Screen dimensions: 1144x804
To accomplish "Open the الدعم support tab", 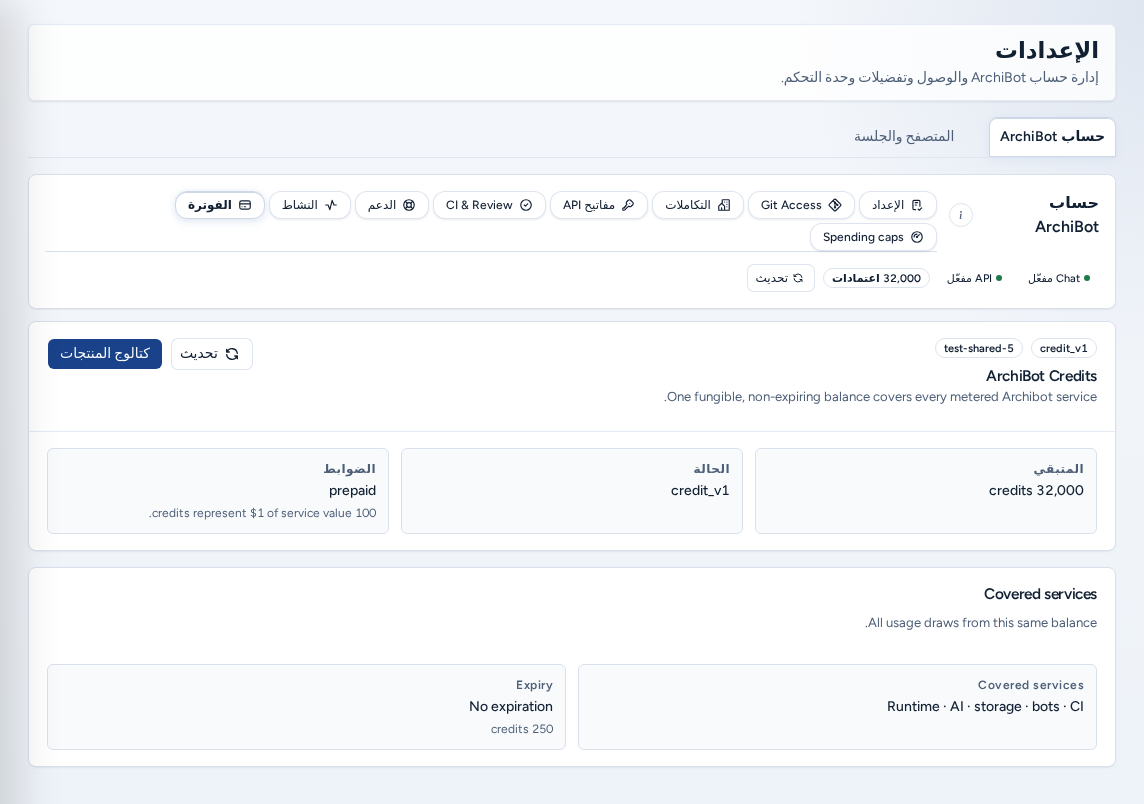I will coord(392,205).
